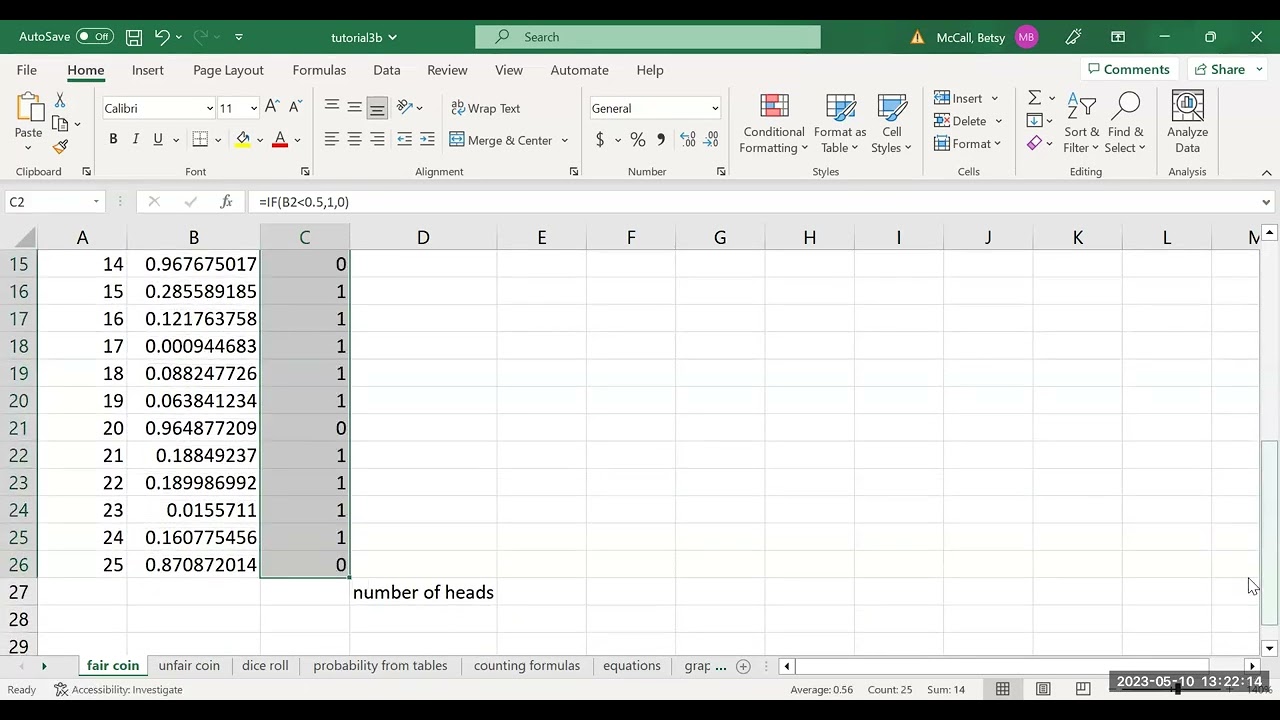Click Accessibility: Investigate in status bar
Screen dimensions: 1280x720
coord(118,690)
